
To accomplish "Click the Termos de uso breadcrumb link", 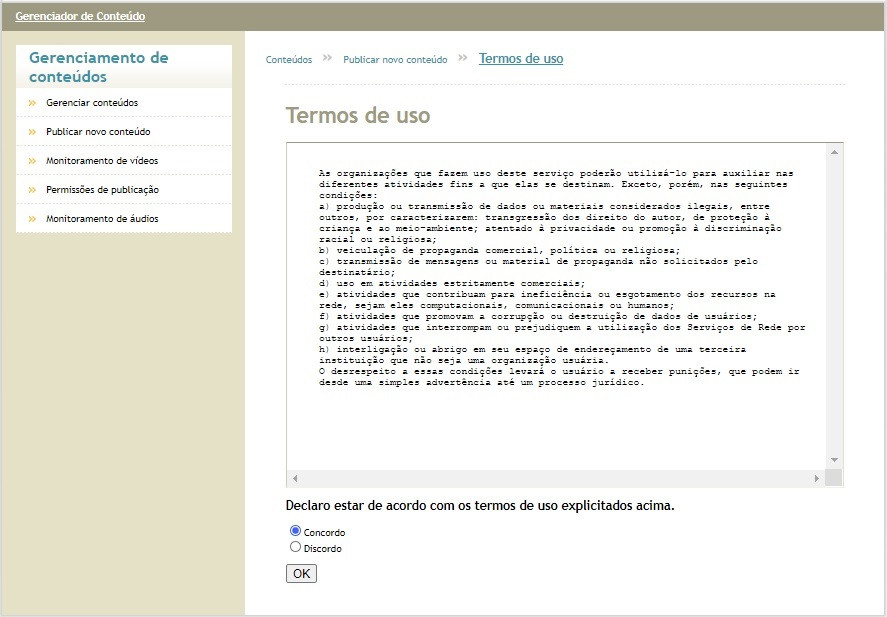I will (x=521, y=59).
